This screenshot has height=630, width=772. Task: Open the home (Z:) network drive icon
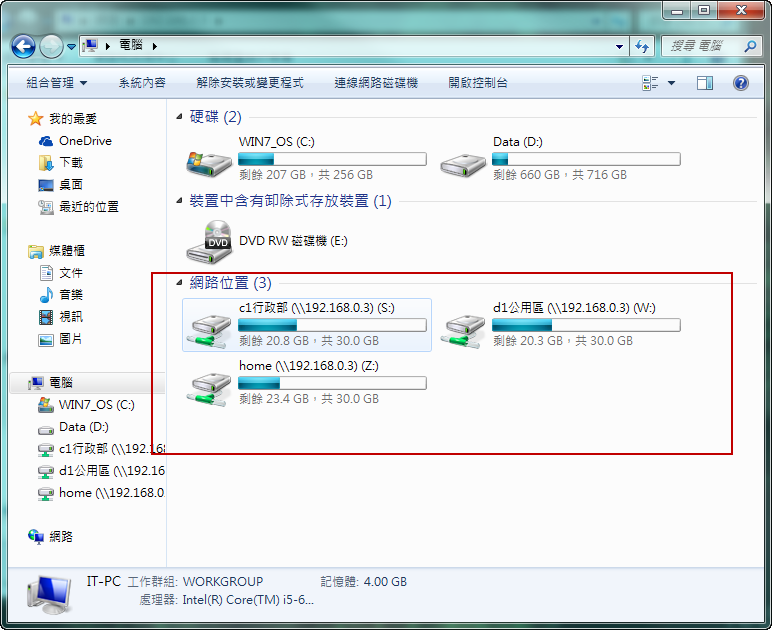click(208, 385)
